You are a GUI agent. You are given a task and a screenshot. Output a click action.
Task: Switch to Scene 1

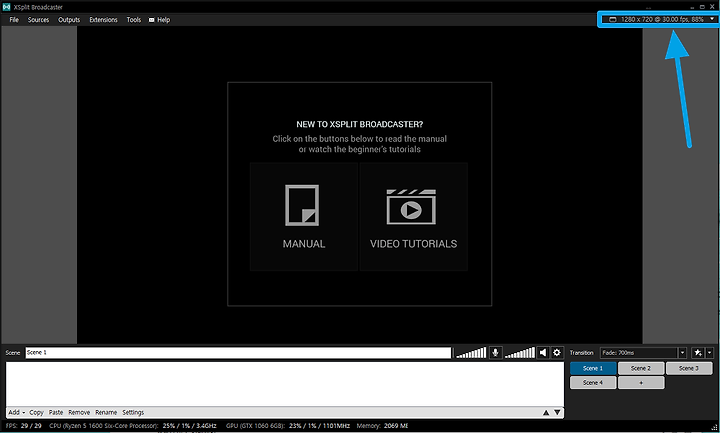tap(593, 368)
